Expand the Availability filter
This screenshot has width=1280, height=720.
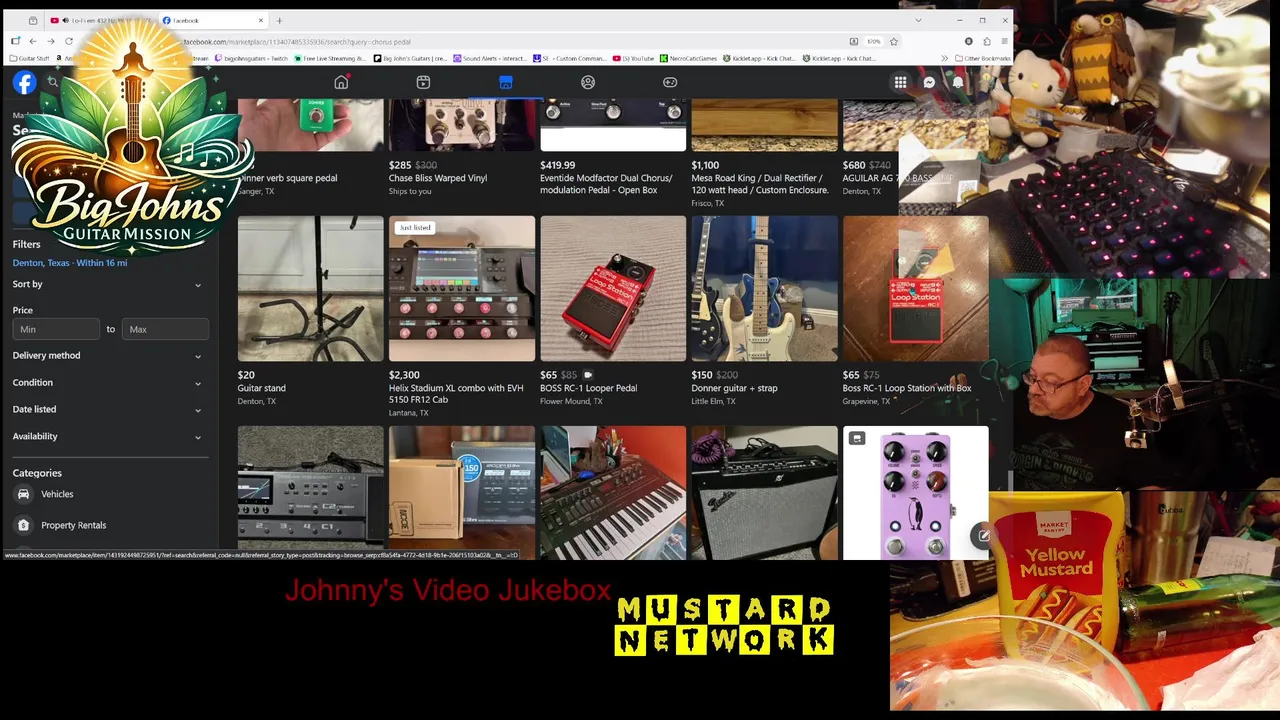(x=107, y=436)
